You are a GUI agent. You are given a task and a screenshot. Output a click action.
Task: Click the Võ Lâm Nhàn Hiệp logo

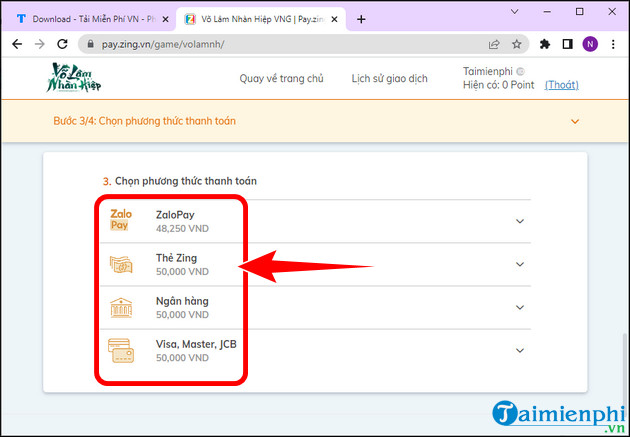[74, 78]
